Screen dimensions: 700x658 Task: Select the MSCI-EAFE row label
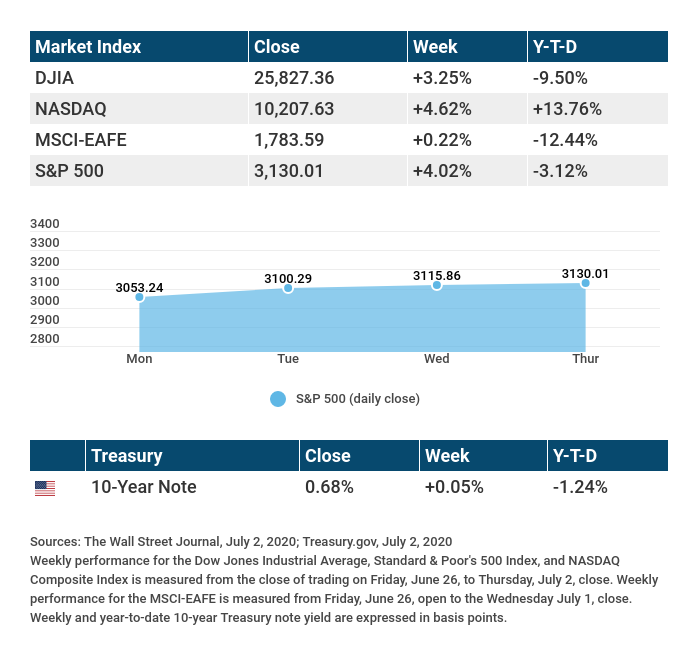tap(81, 139)
